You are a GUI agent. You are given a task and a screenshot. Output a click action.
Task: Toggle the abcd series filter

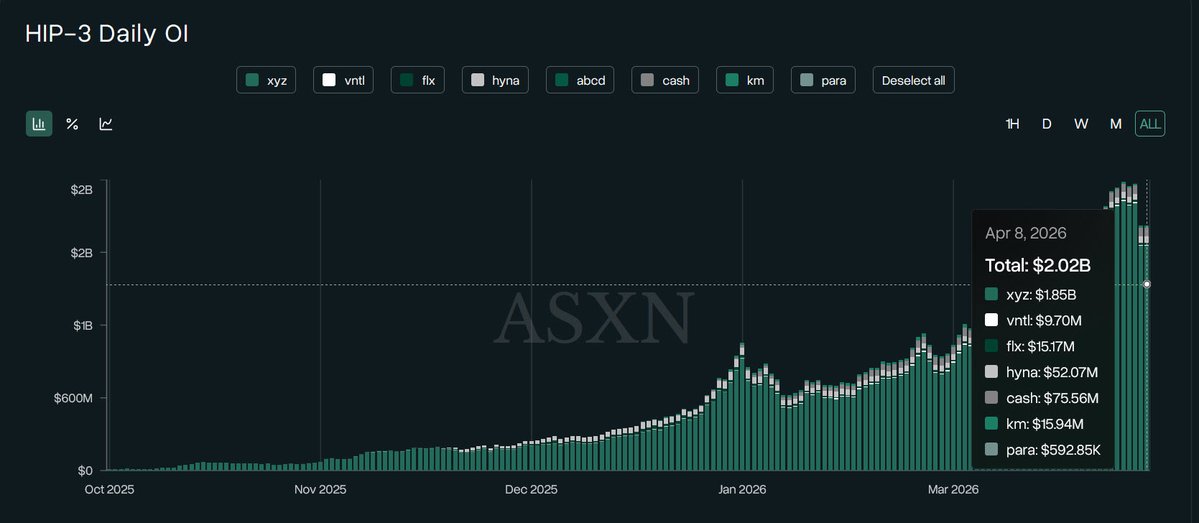pyautogui.click(x=581, y=80)
